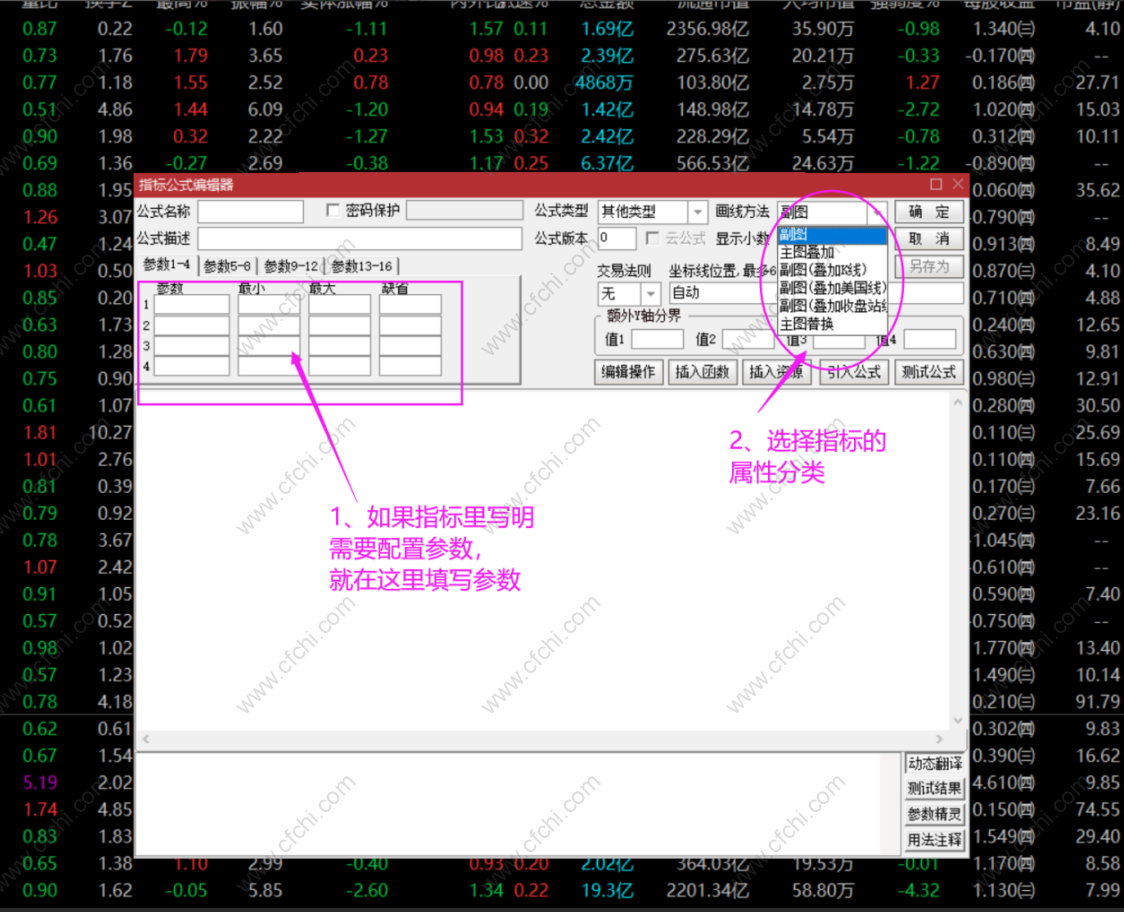This screenshot has height=912, width=1124.
Task: Open the 动态翻译 panel button
Action: (x=934, y=764)
